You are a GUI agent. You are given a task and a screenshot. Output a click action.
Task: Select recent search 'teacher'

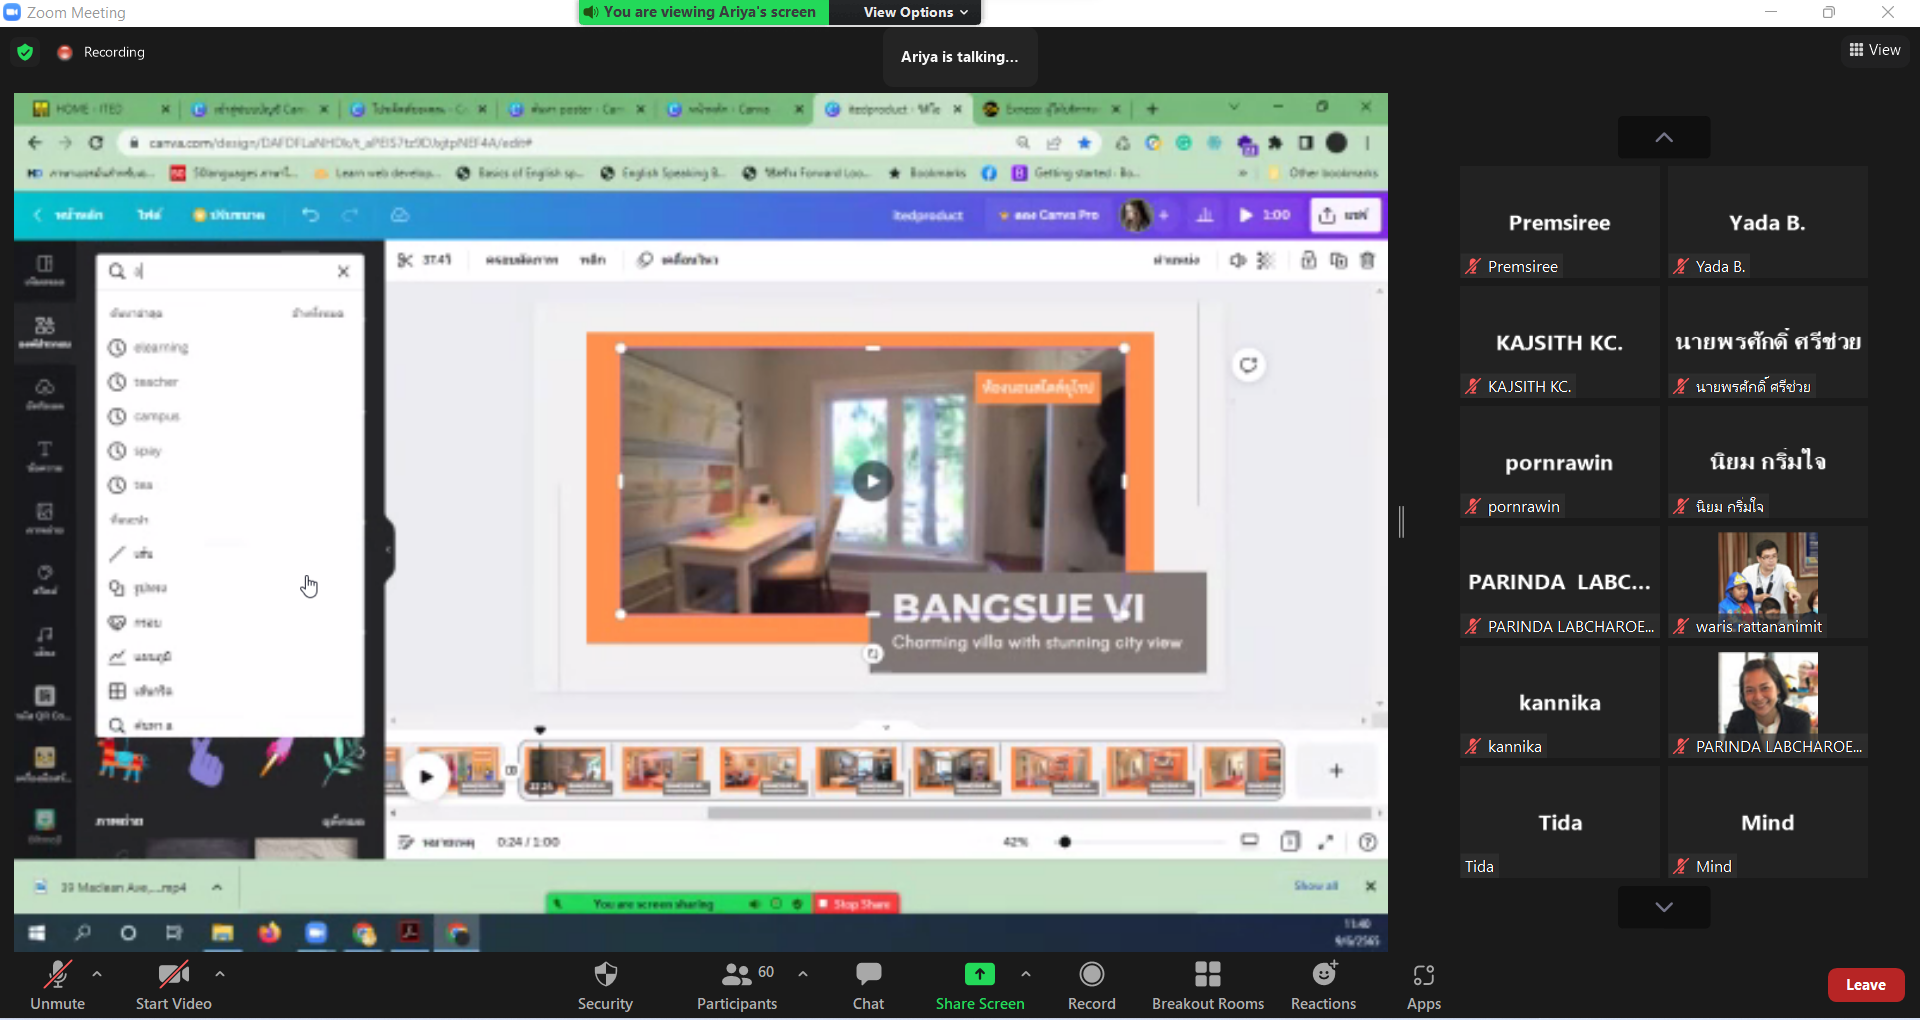coord(156,382)
